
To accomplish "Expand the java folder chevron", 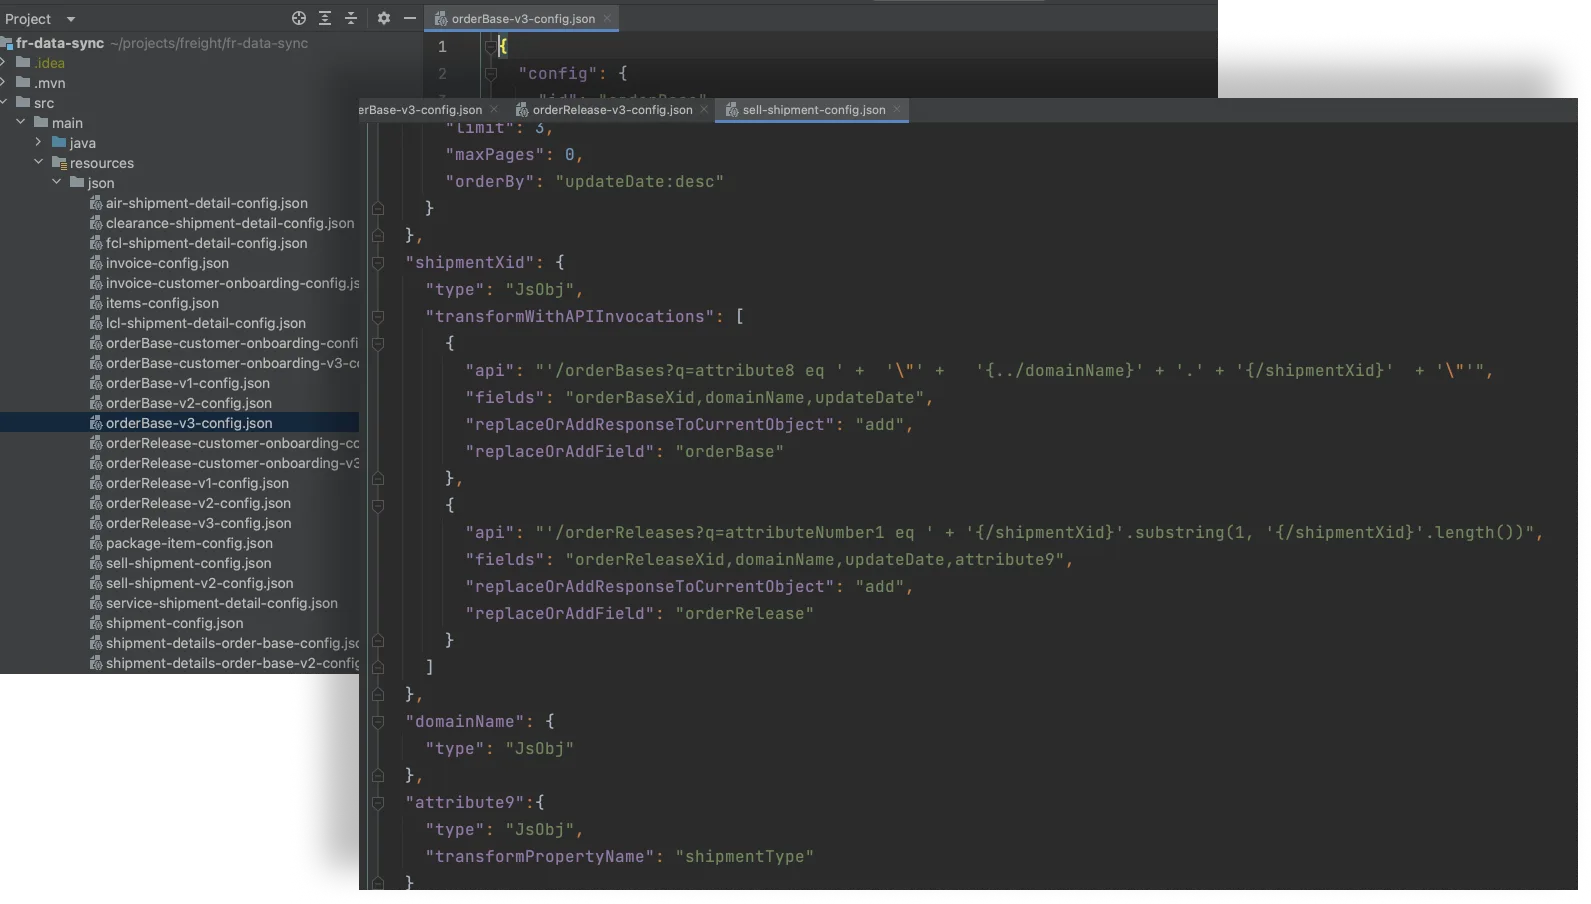I will 38,143.
